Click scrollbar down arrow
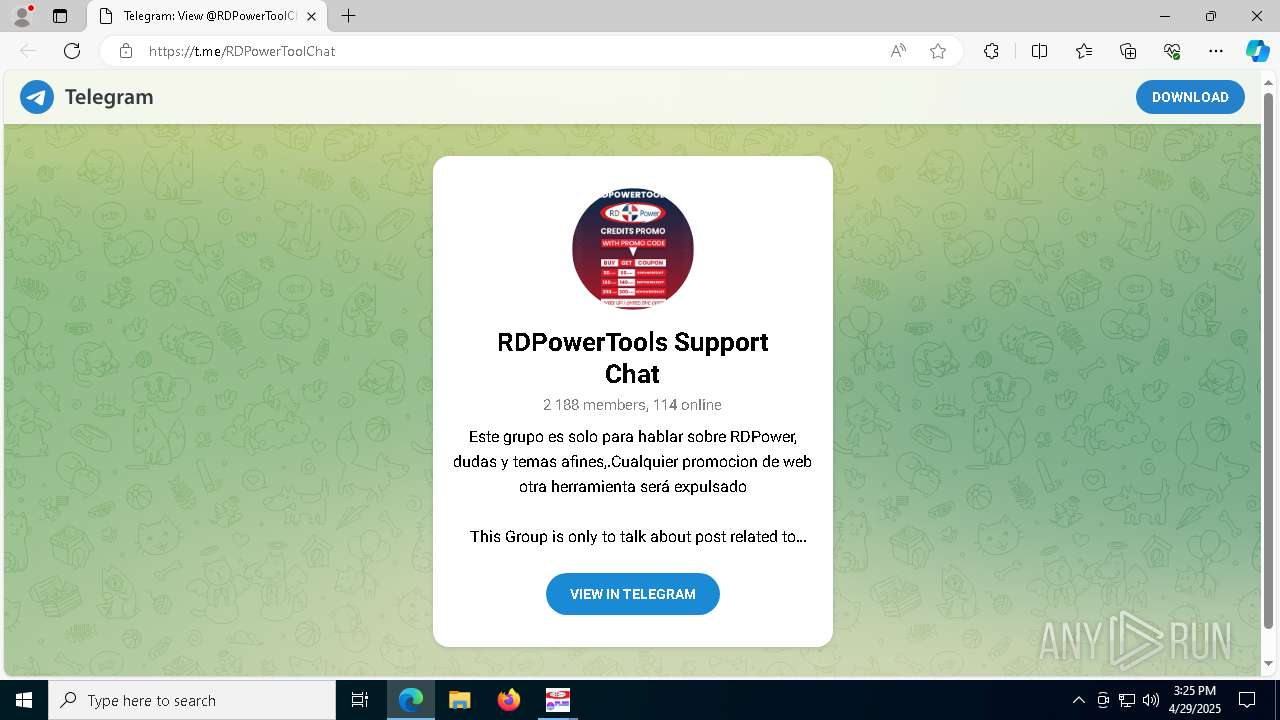 click(x=1269, y=663)
